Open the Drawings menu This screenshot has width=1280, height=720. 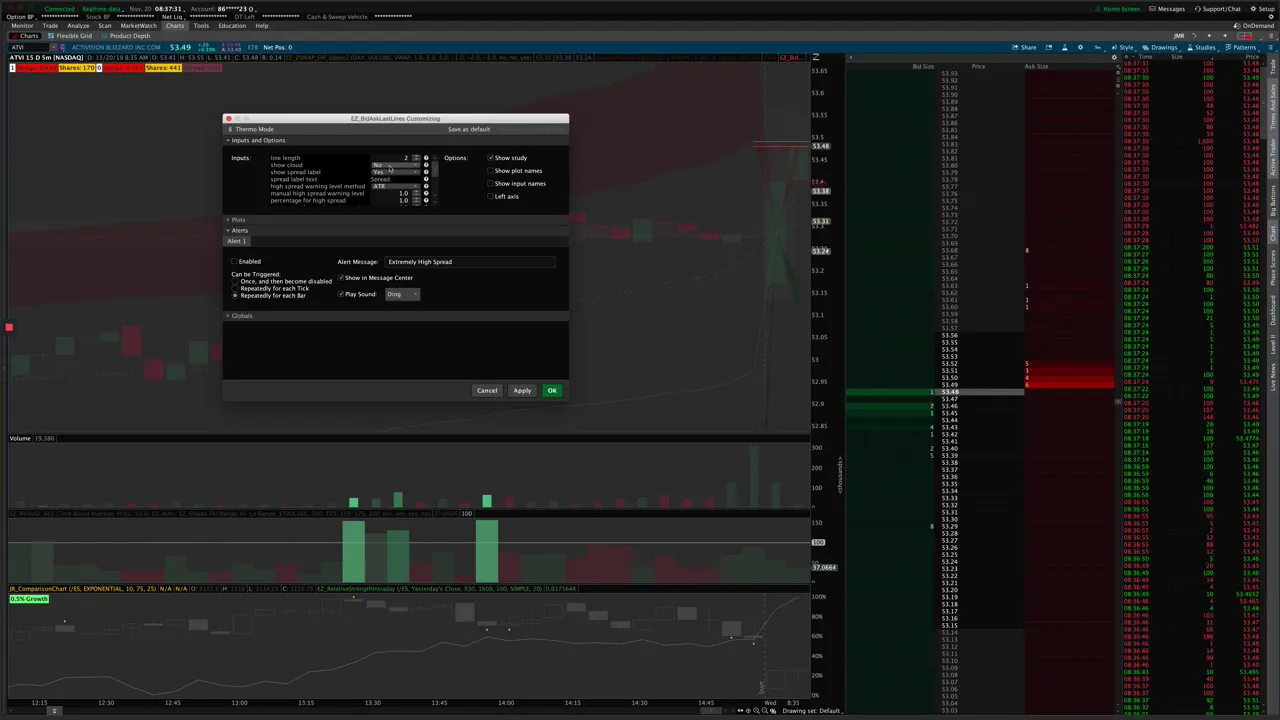point(1160,47)
